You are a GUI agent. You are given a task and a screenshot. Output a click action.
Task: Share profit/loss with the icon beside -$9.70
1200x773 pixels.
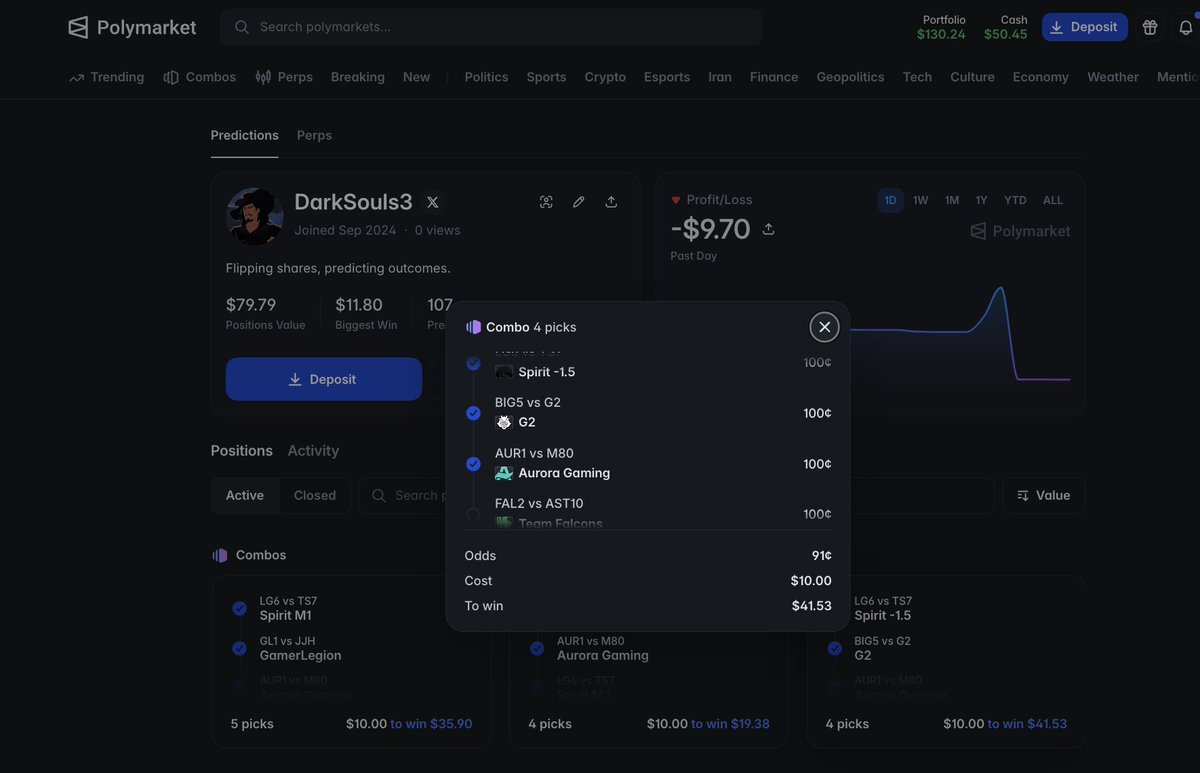point(768,229)
